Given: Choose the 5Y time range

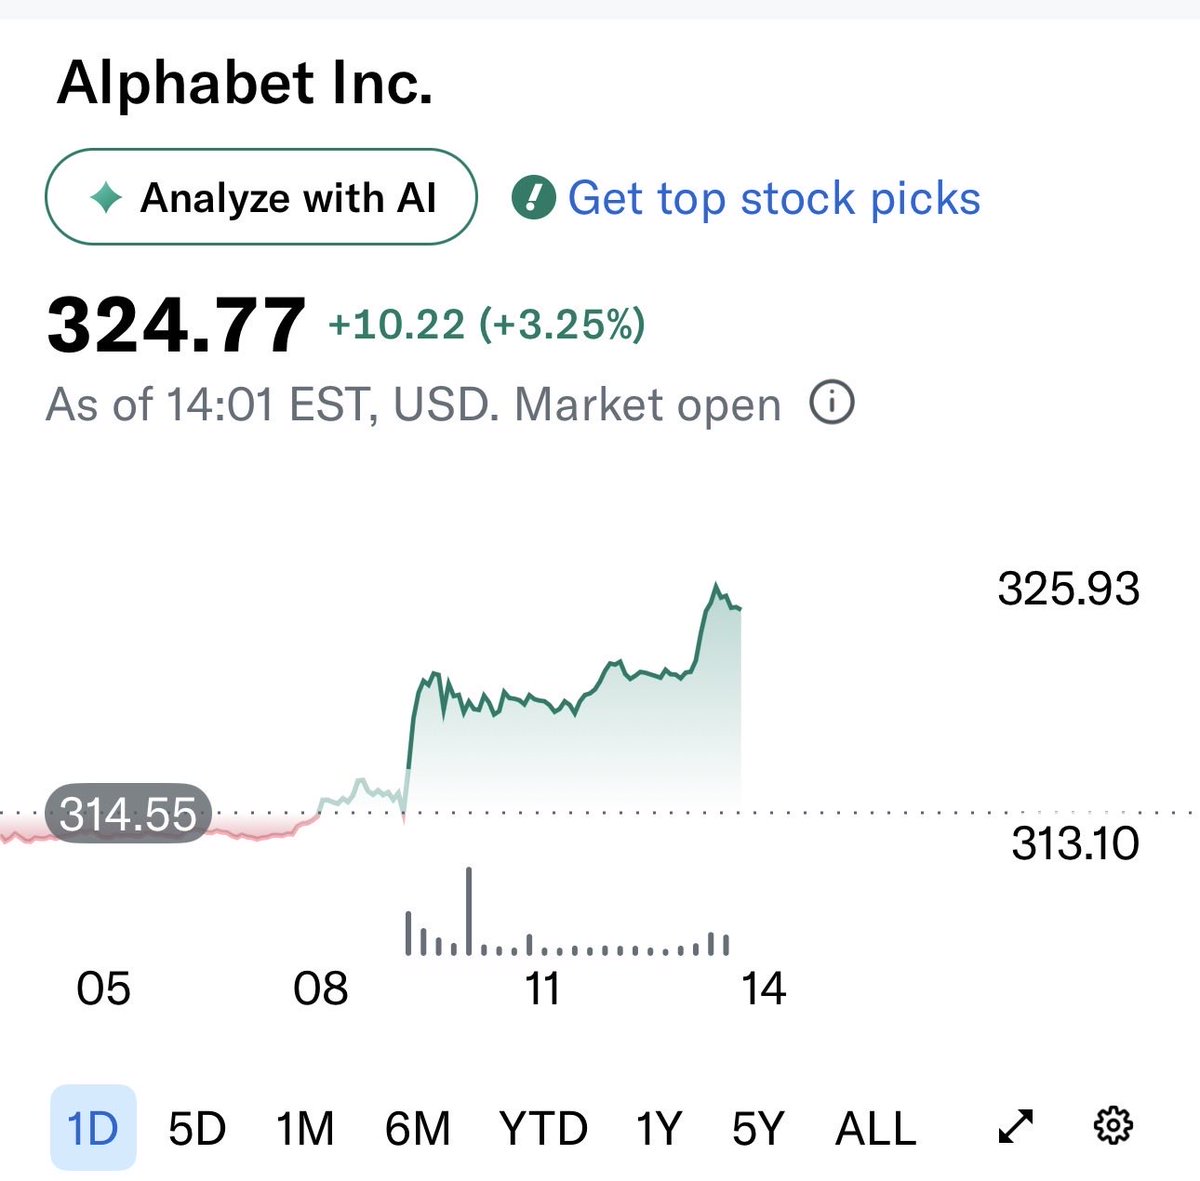Looking at the screenshot, I should coord(757,1128).
